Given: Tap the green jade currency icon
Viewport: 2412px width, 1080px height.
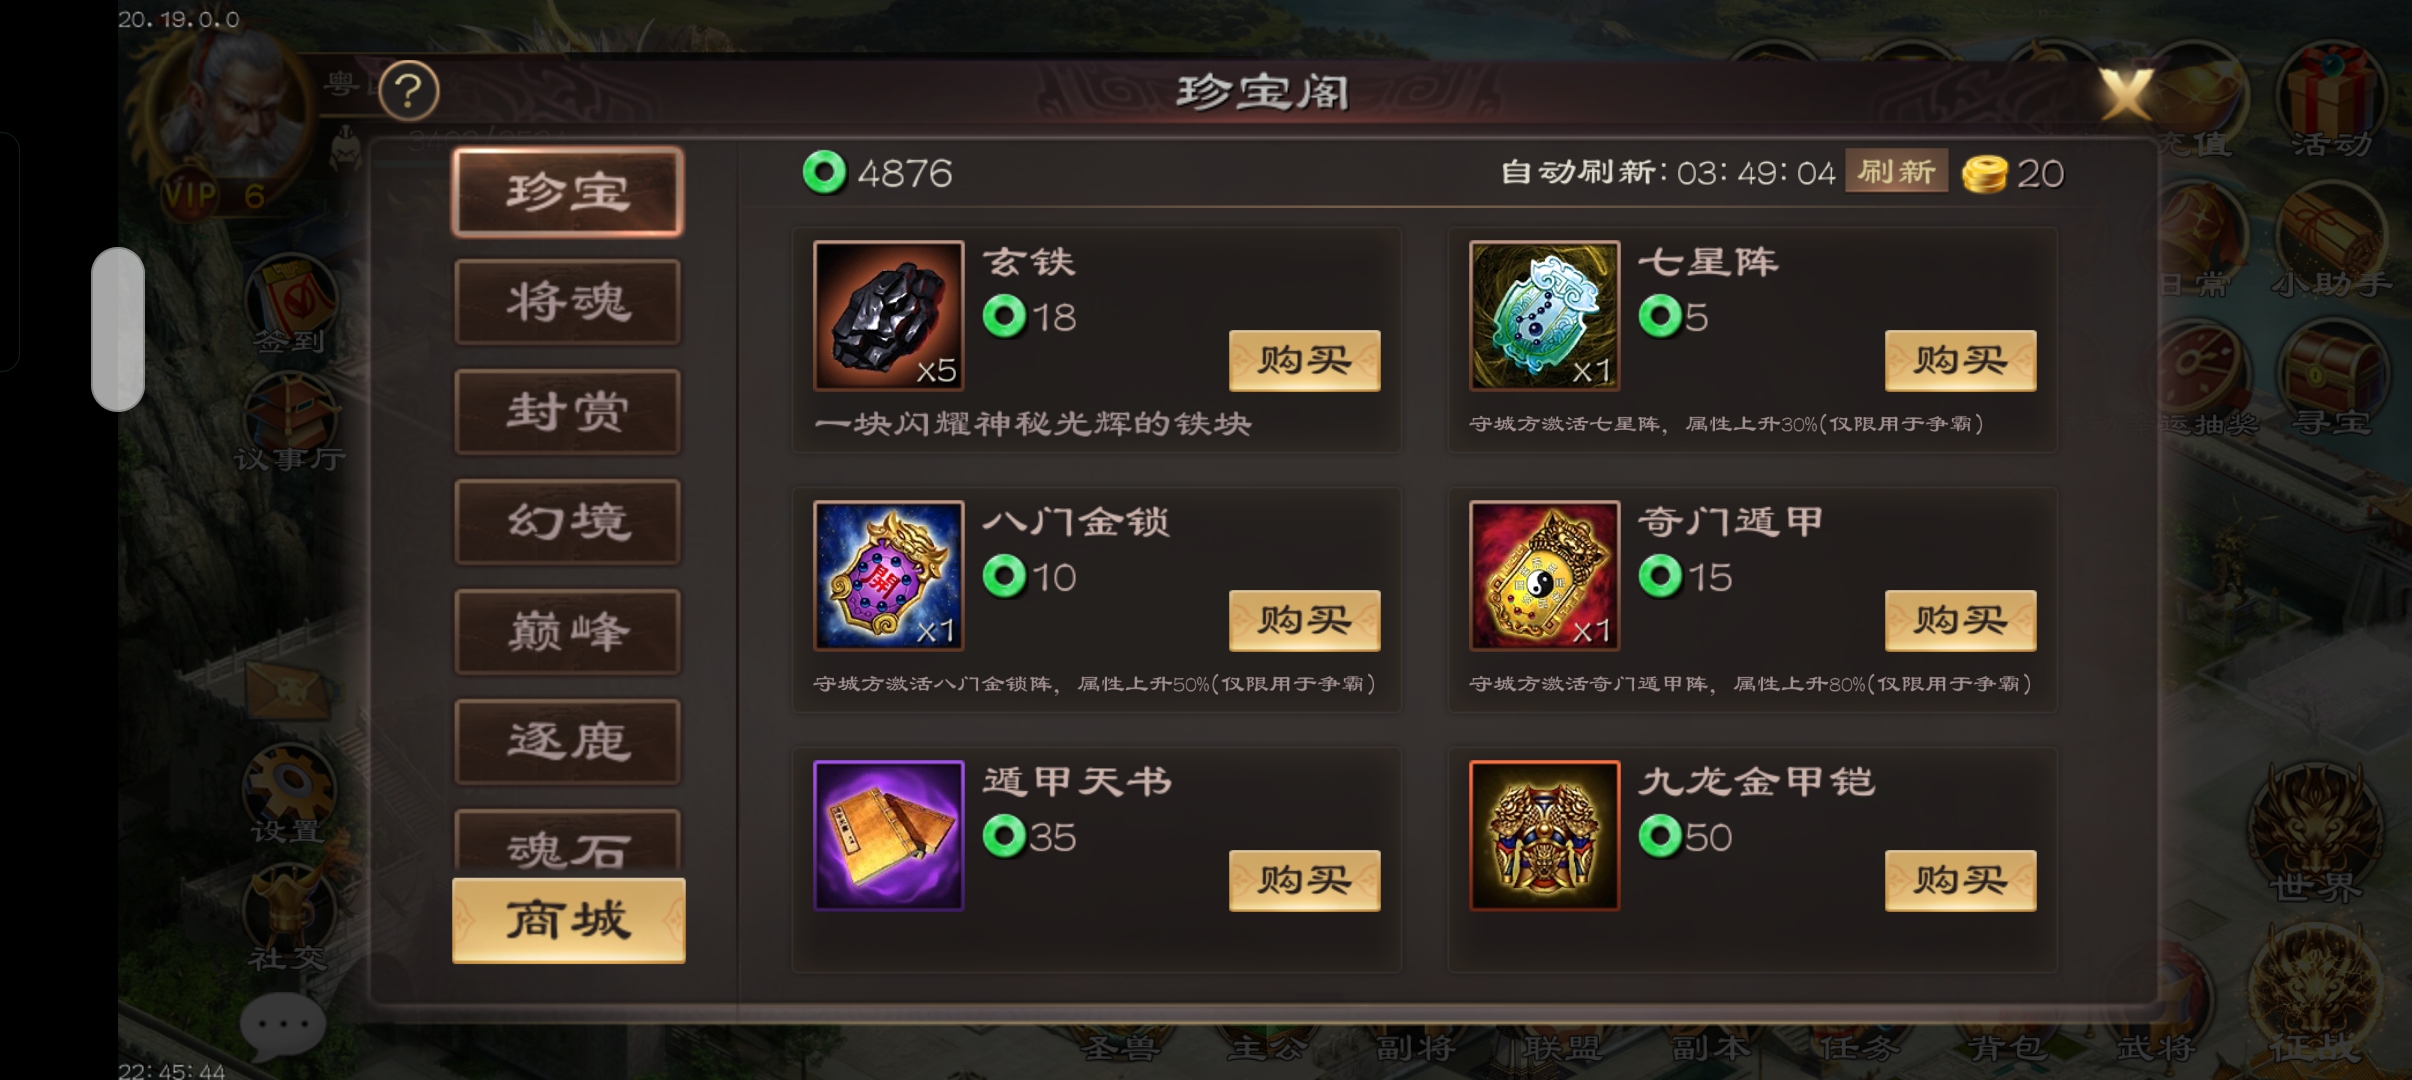Looking at the screenshot, I should point(824,173).
